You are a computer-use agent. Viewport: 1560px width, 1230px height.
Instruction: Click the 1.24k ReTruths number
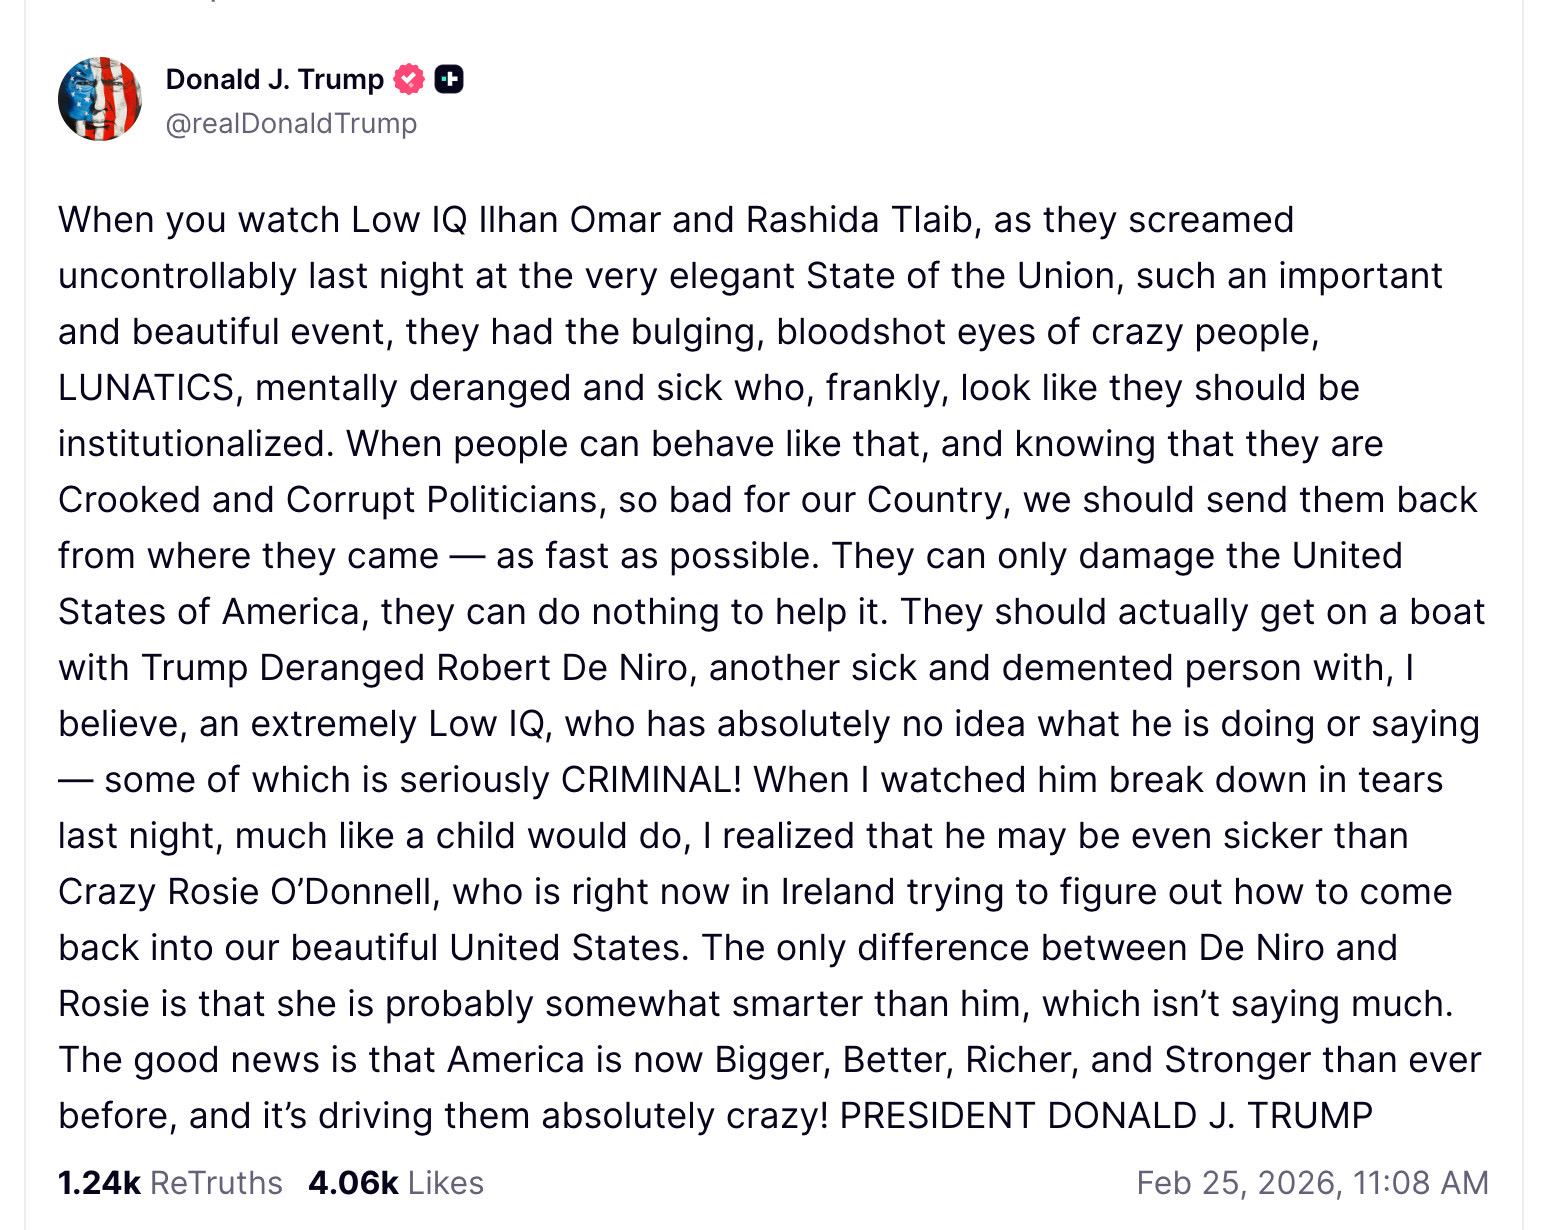click(98, 1183)
